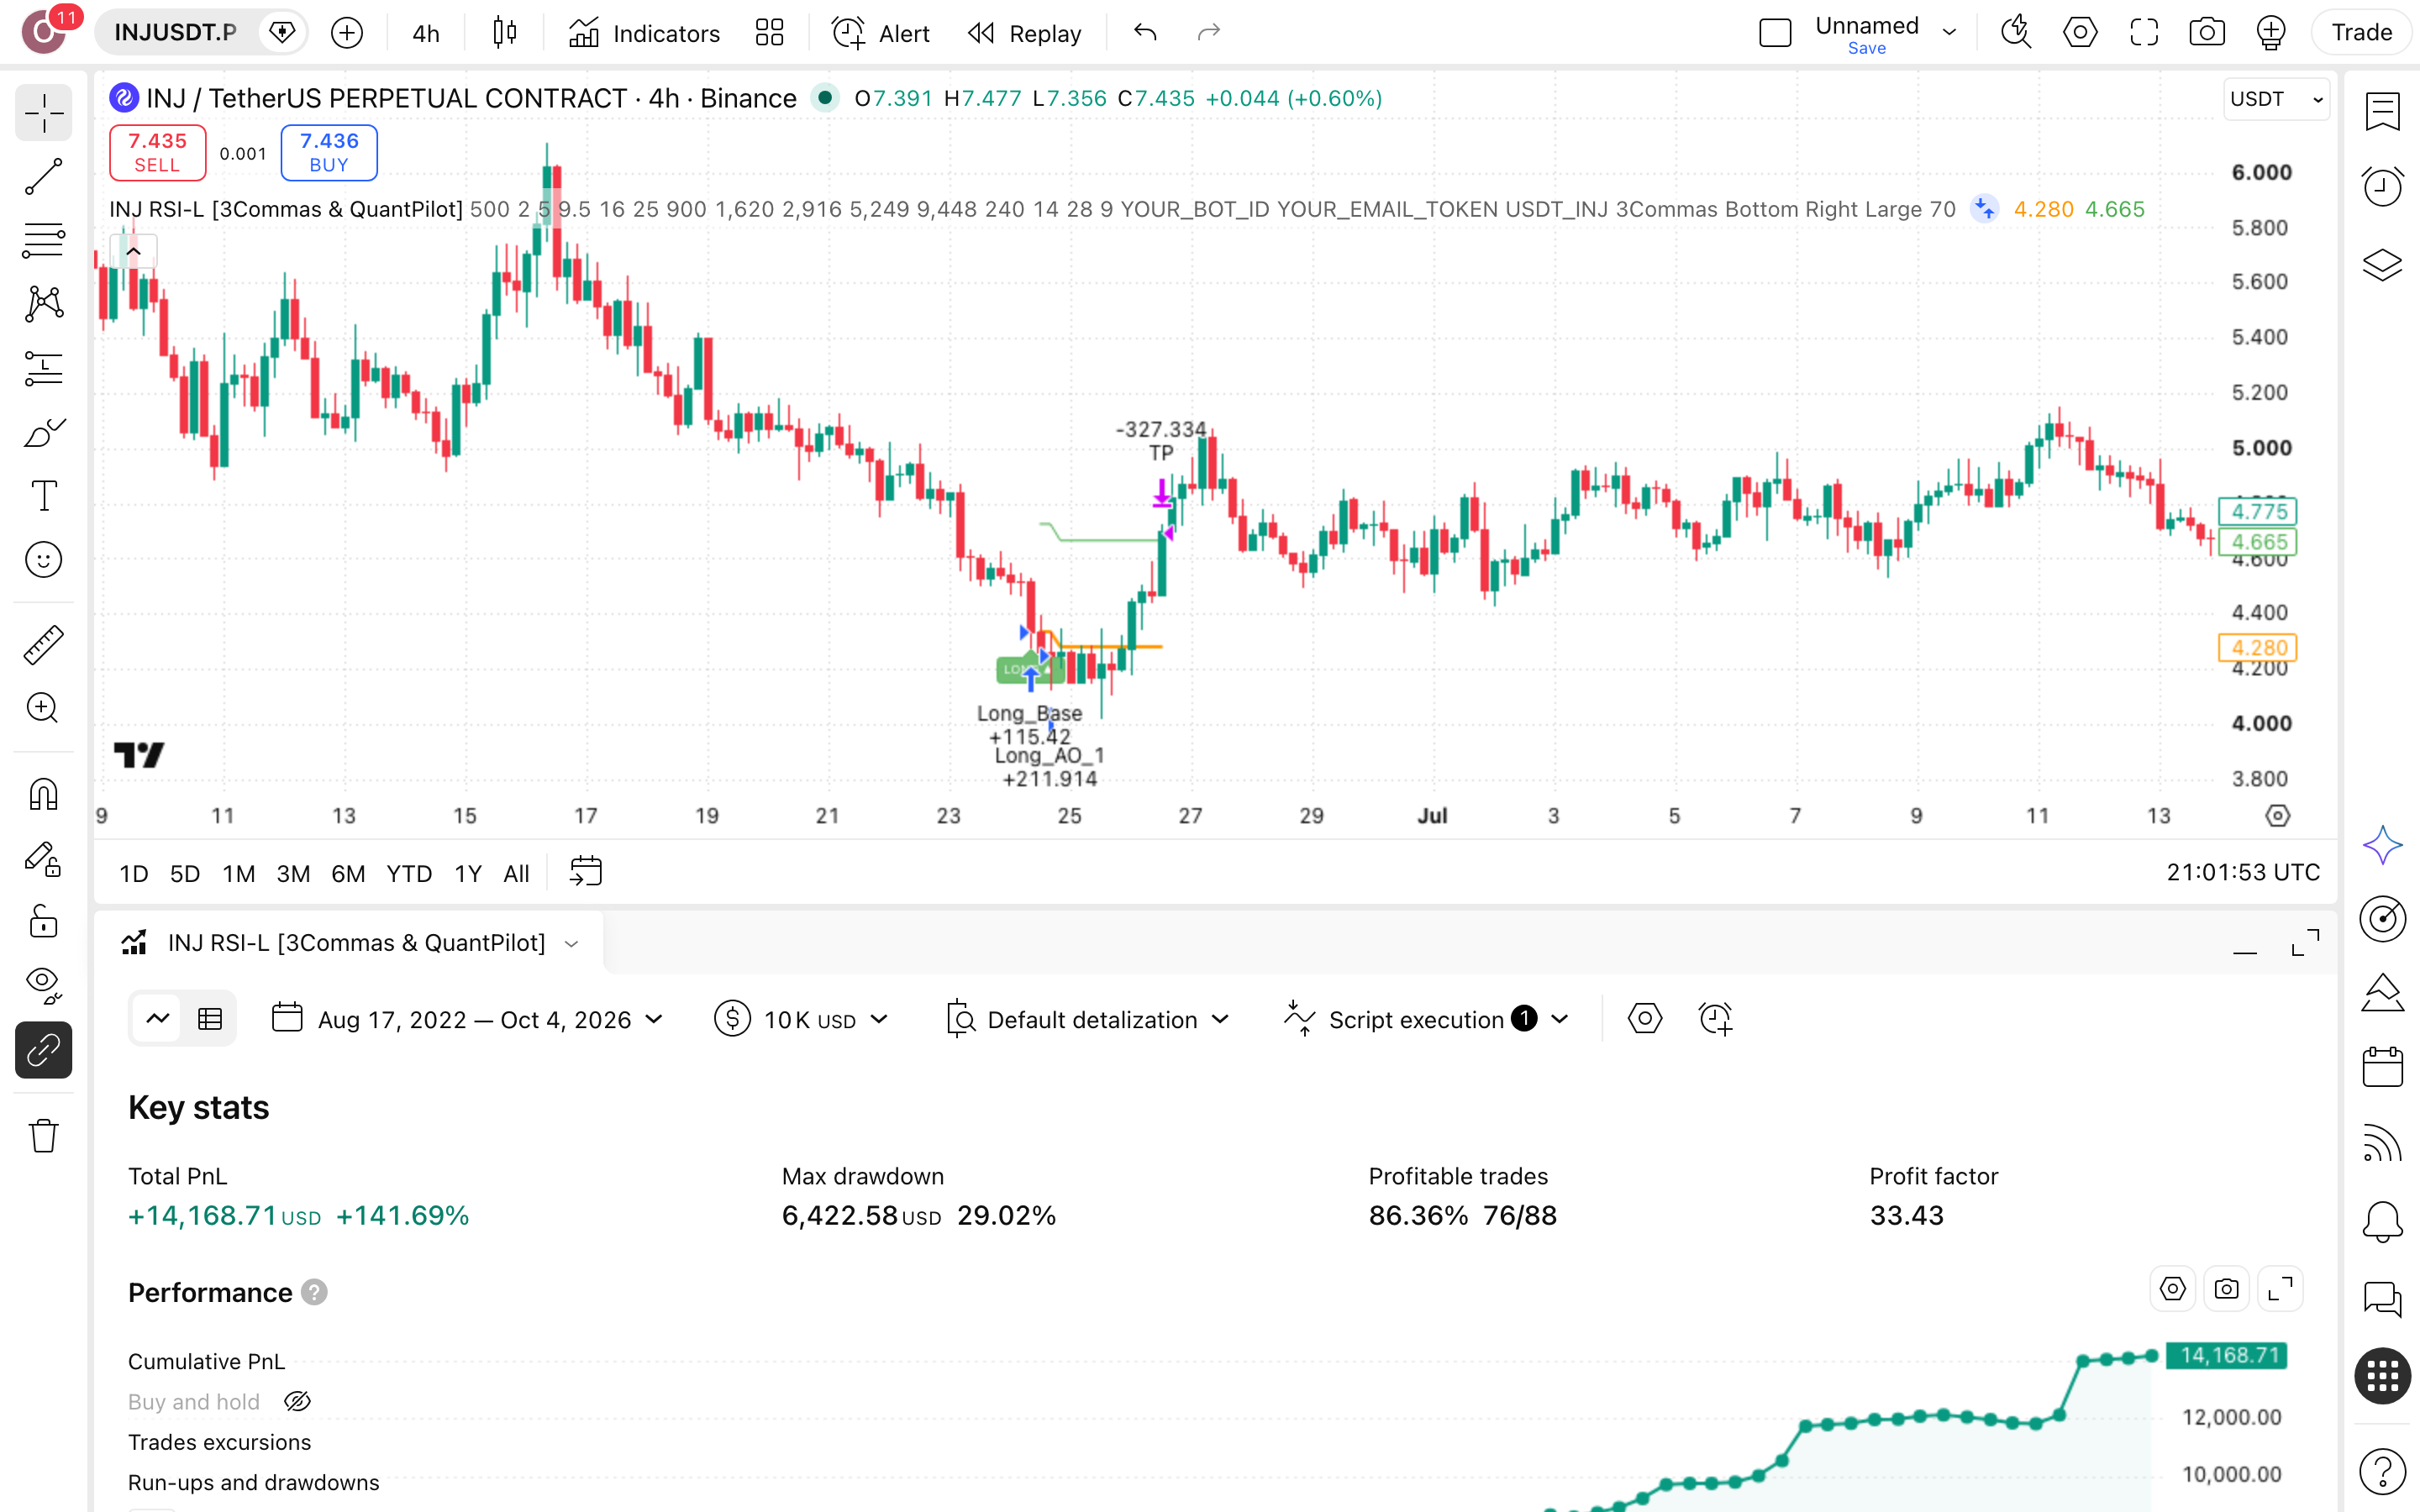Show the Buy and hold line
Image resolution: width=2420 pixels, height=1512 pixels.
tap(297, 1401)
